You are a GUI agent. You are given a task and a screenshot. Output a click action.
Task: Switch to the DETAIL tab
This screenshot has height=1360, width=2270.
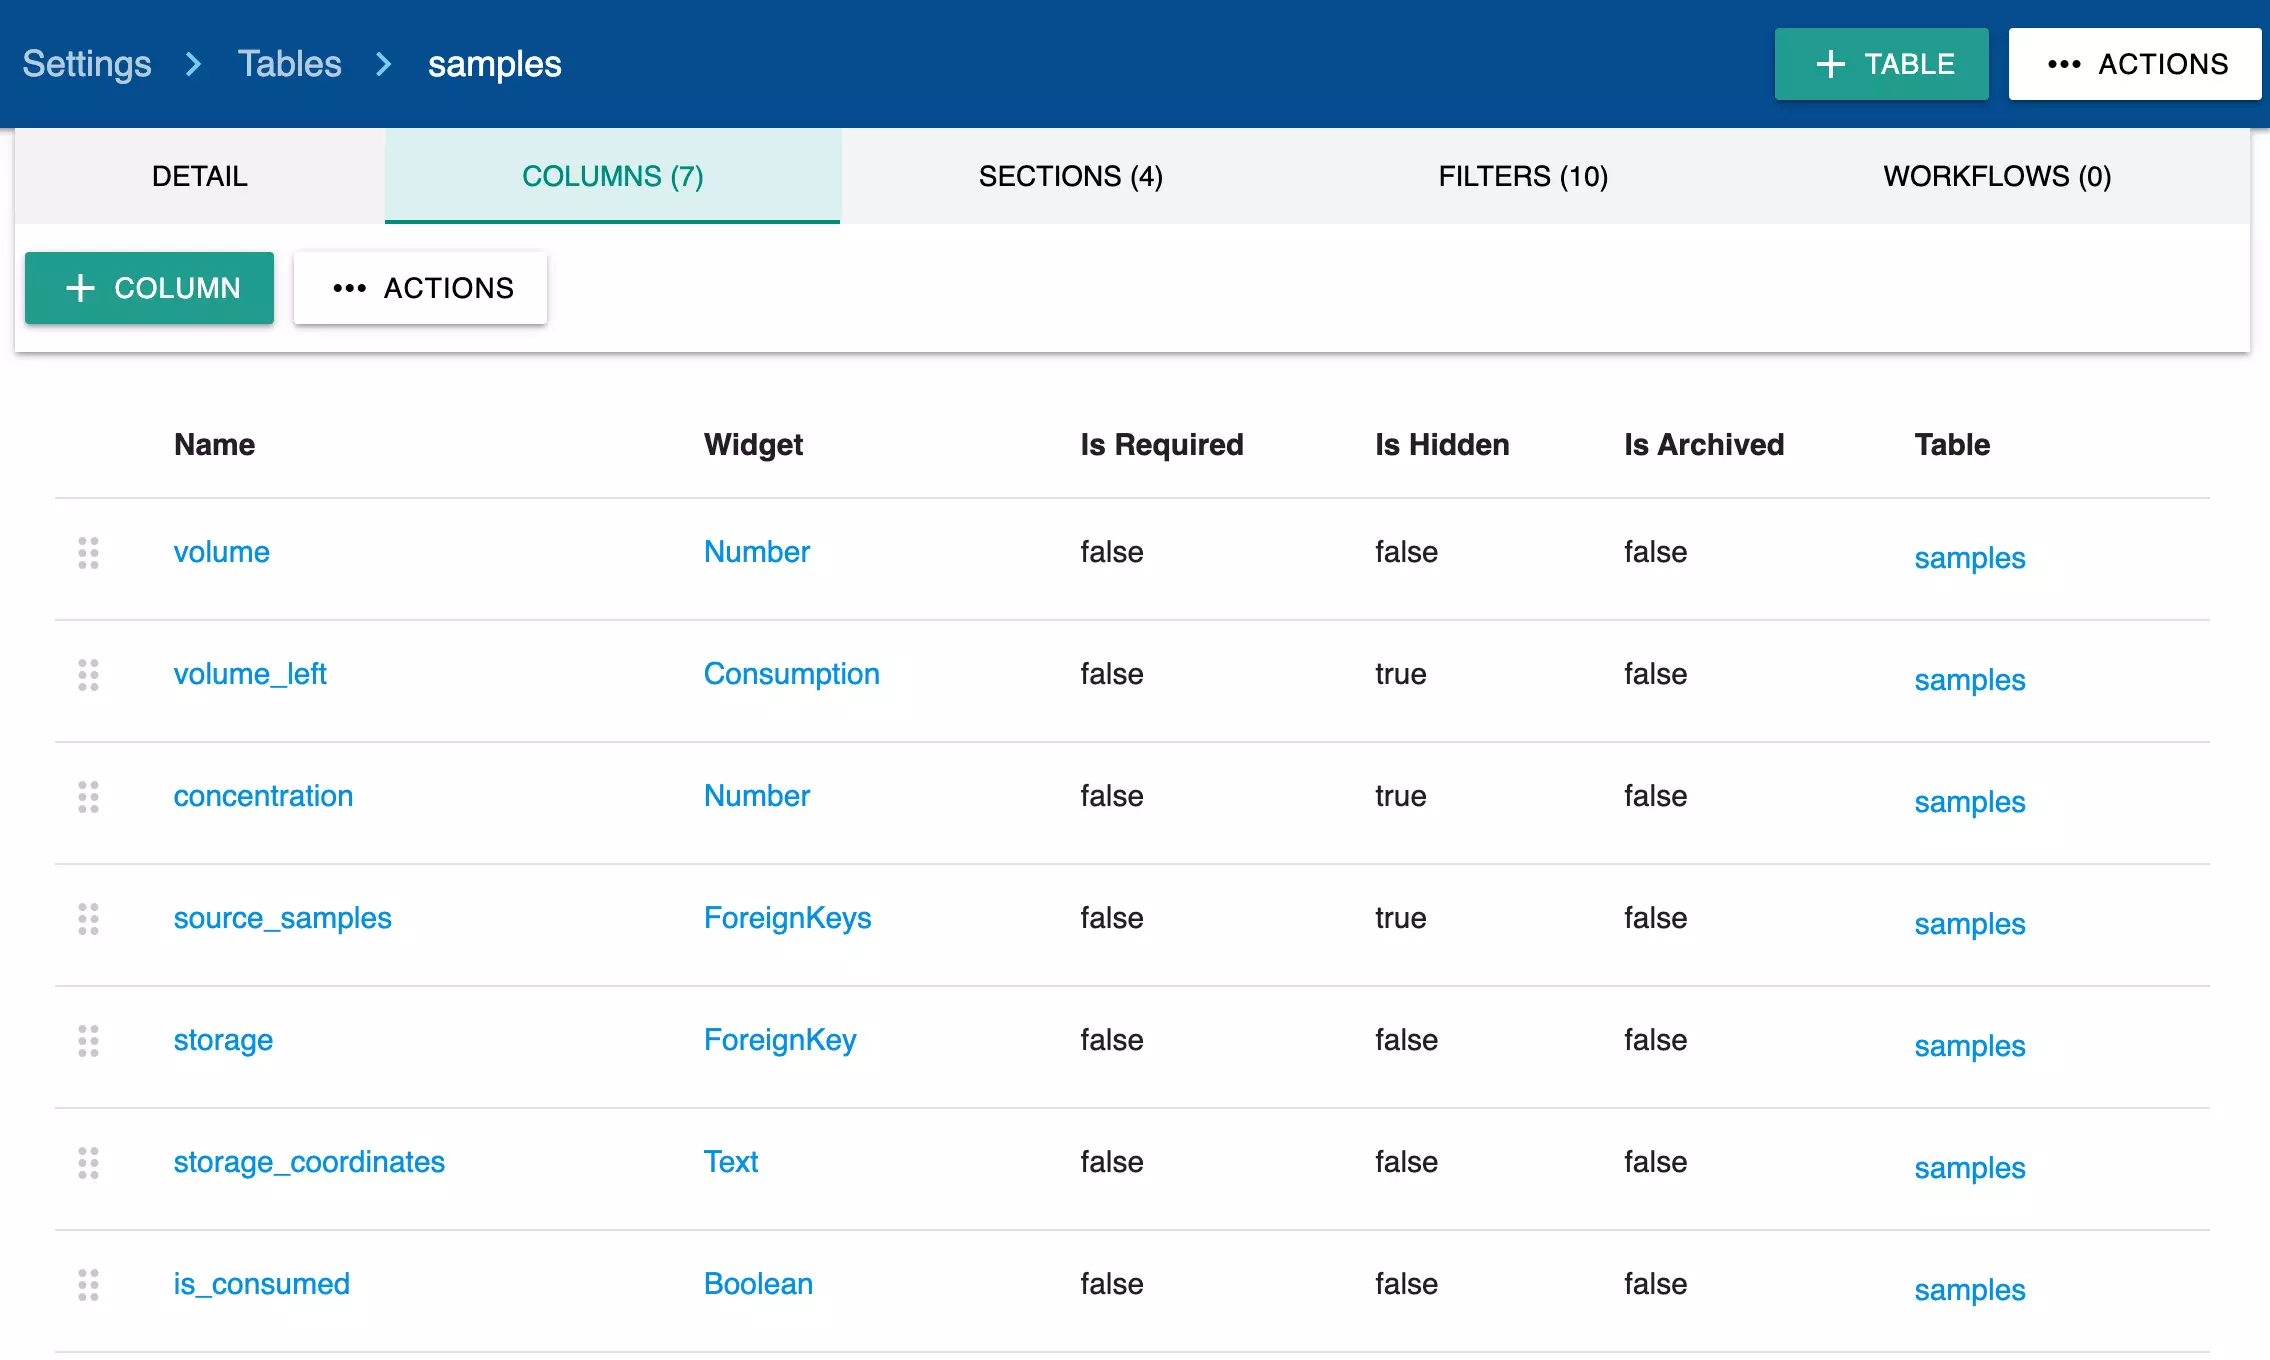click(200, 176)
